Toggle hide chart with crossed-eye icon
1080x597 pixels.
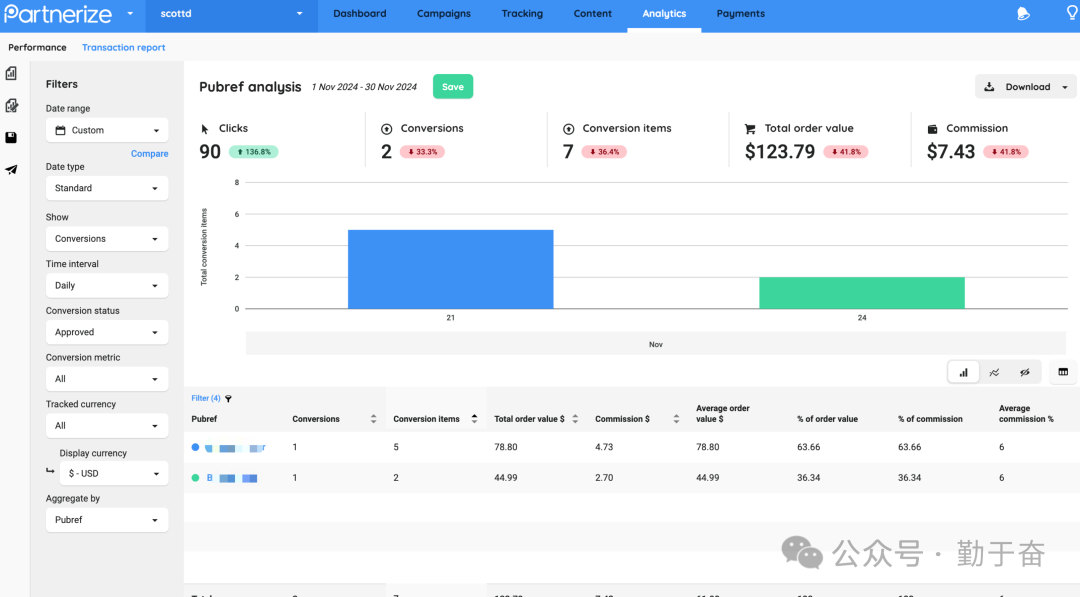[1025, 372]
